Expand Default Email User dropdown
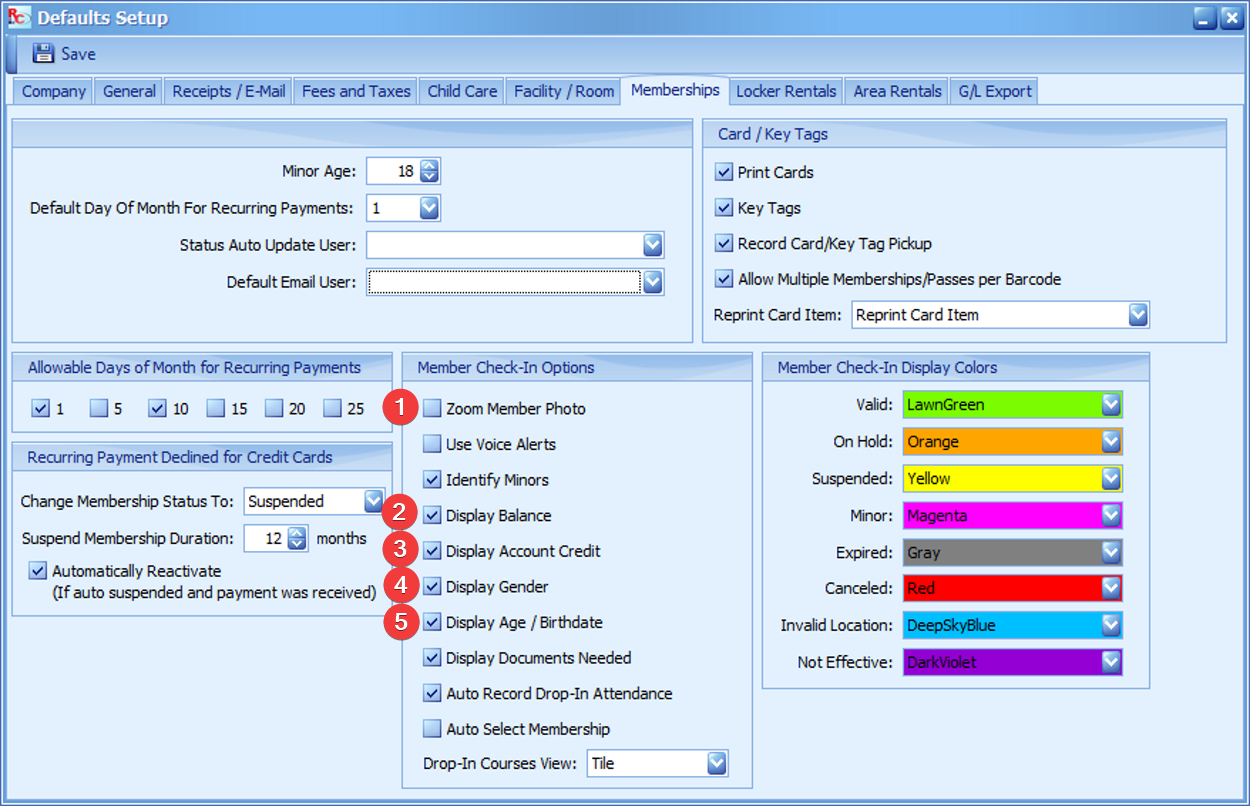 coord(652,282)
